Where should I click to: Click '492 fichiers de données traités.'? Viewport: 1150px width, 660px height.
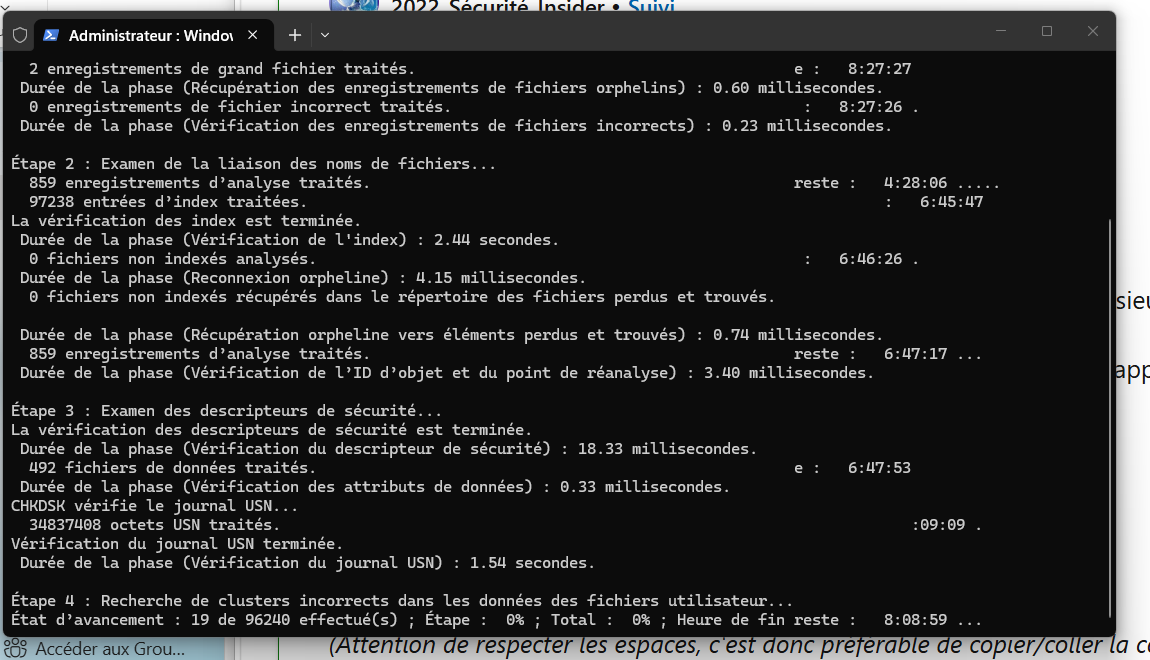point(172,468)
